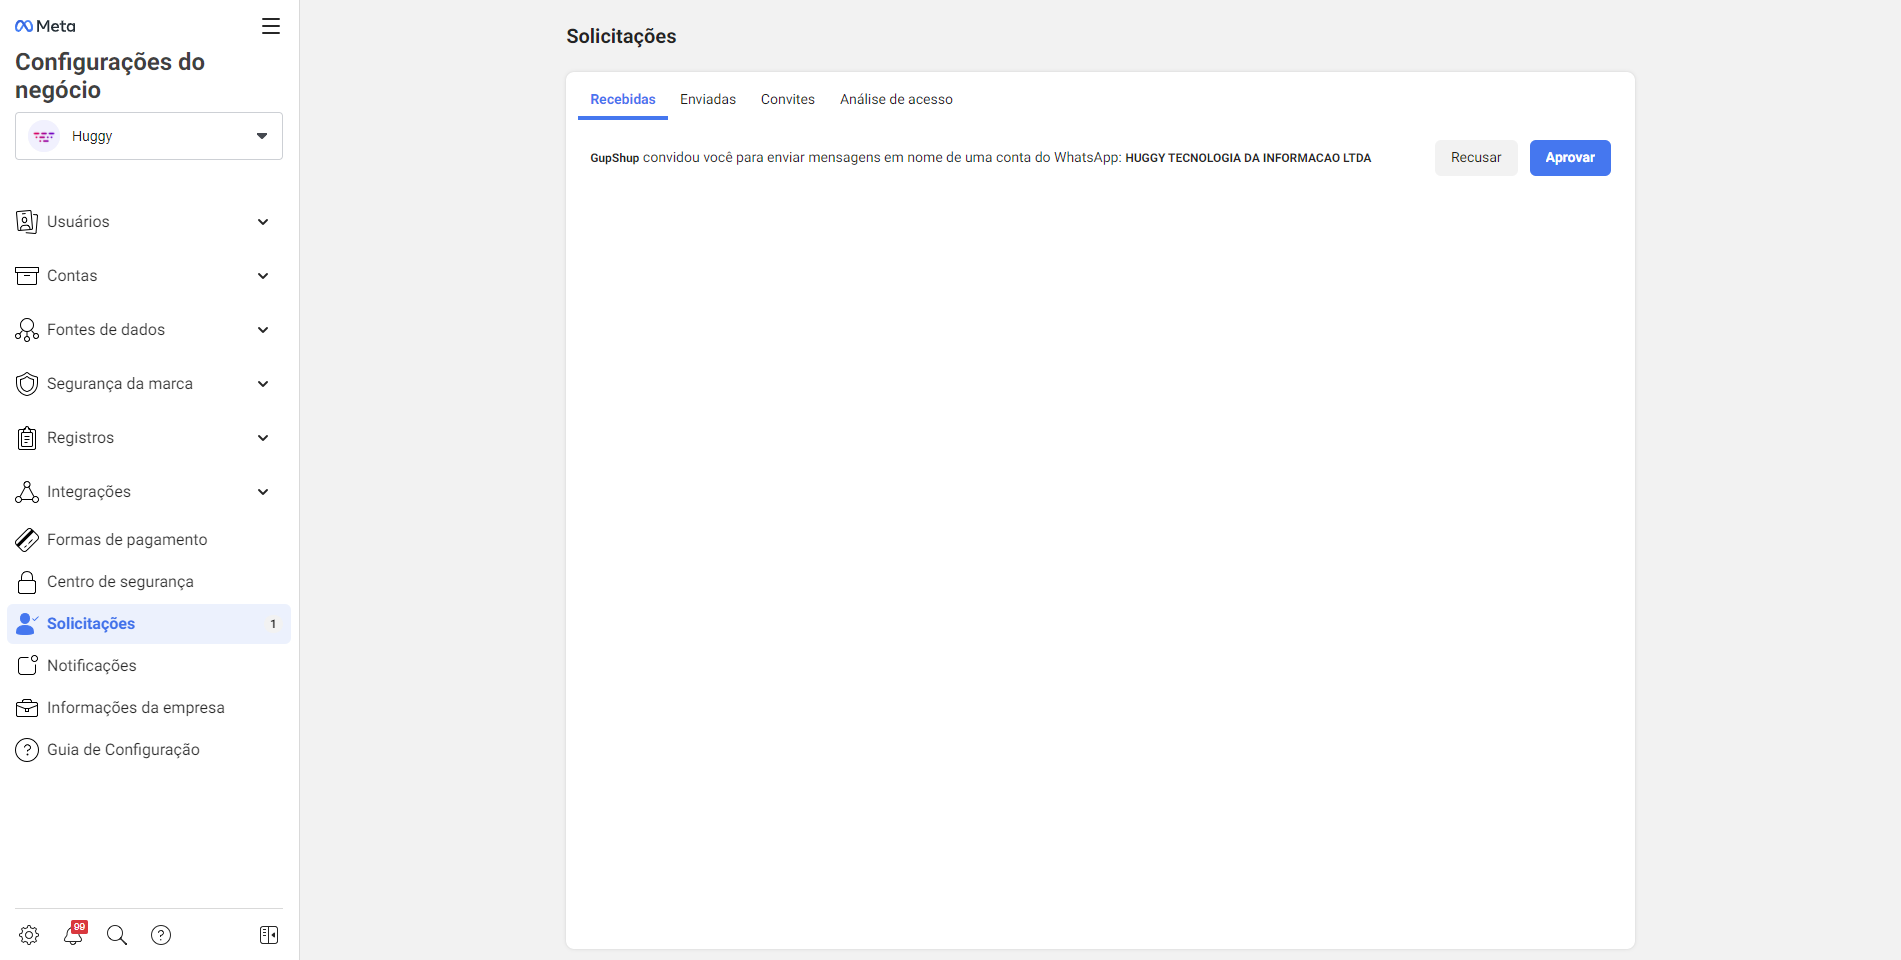Screen dimensions: 1901x960
Task: Click the Solicitações person icon
Action: (x=27, y=624)
